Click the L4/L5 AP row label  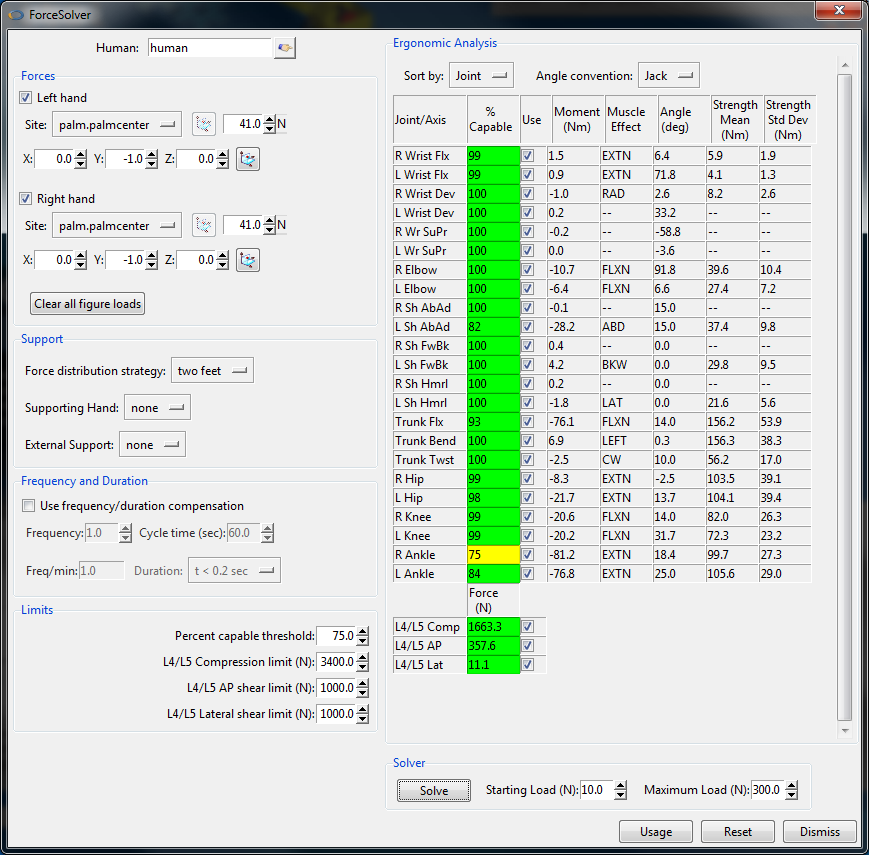click(430, 646)
